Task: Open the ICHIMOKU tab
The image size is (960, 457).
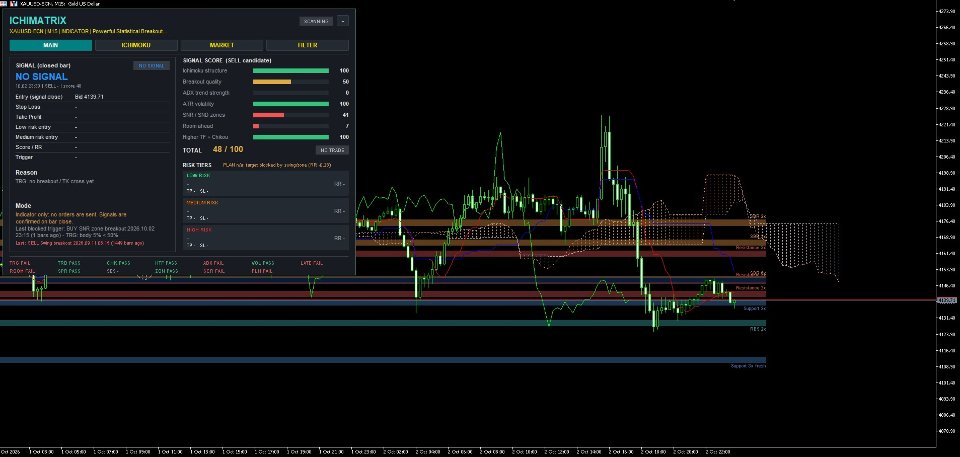Action: (x=137, y=45)
